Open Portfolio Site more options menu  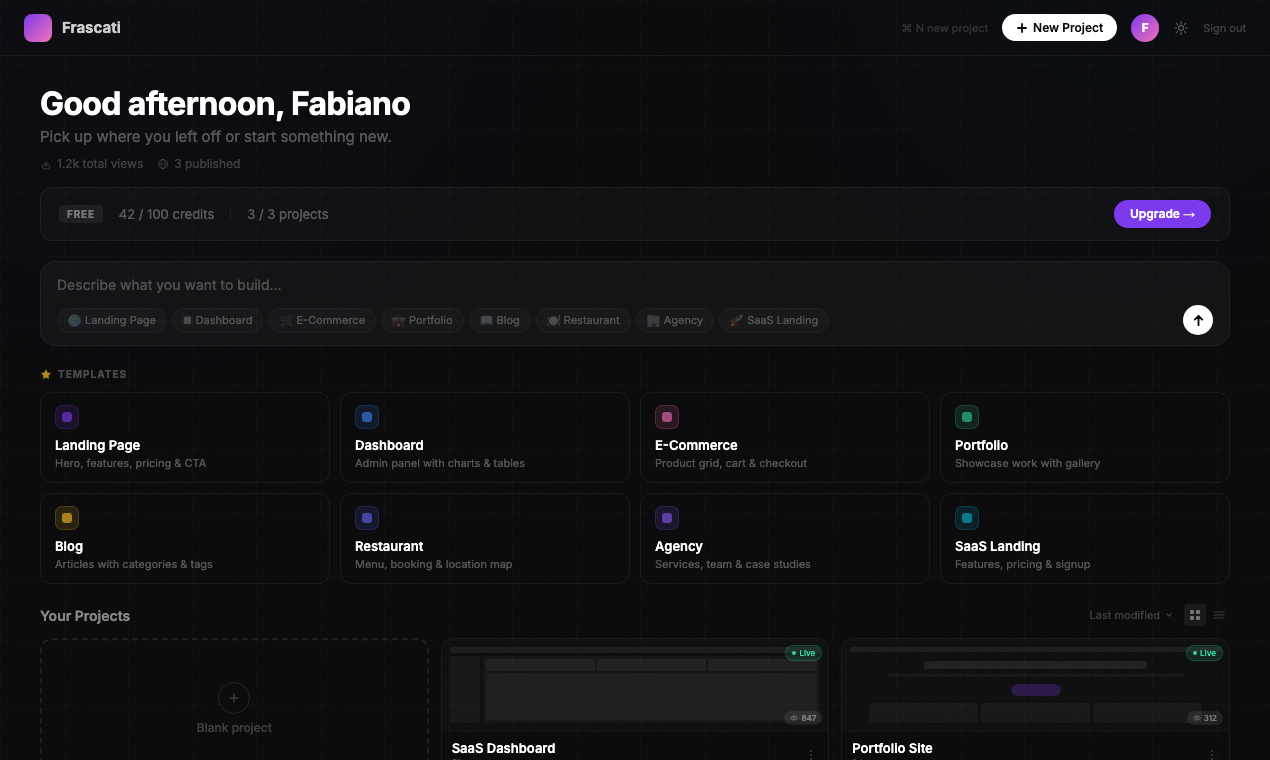(1211, 754)
